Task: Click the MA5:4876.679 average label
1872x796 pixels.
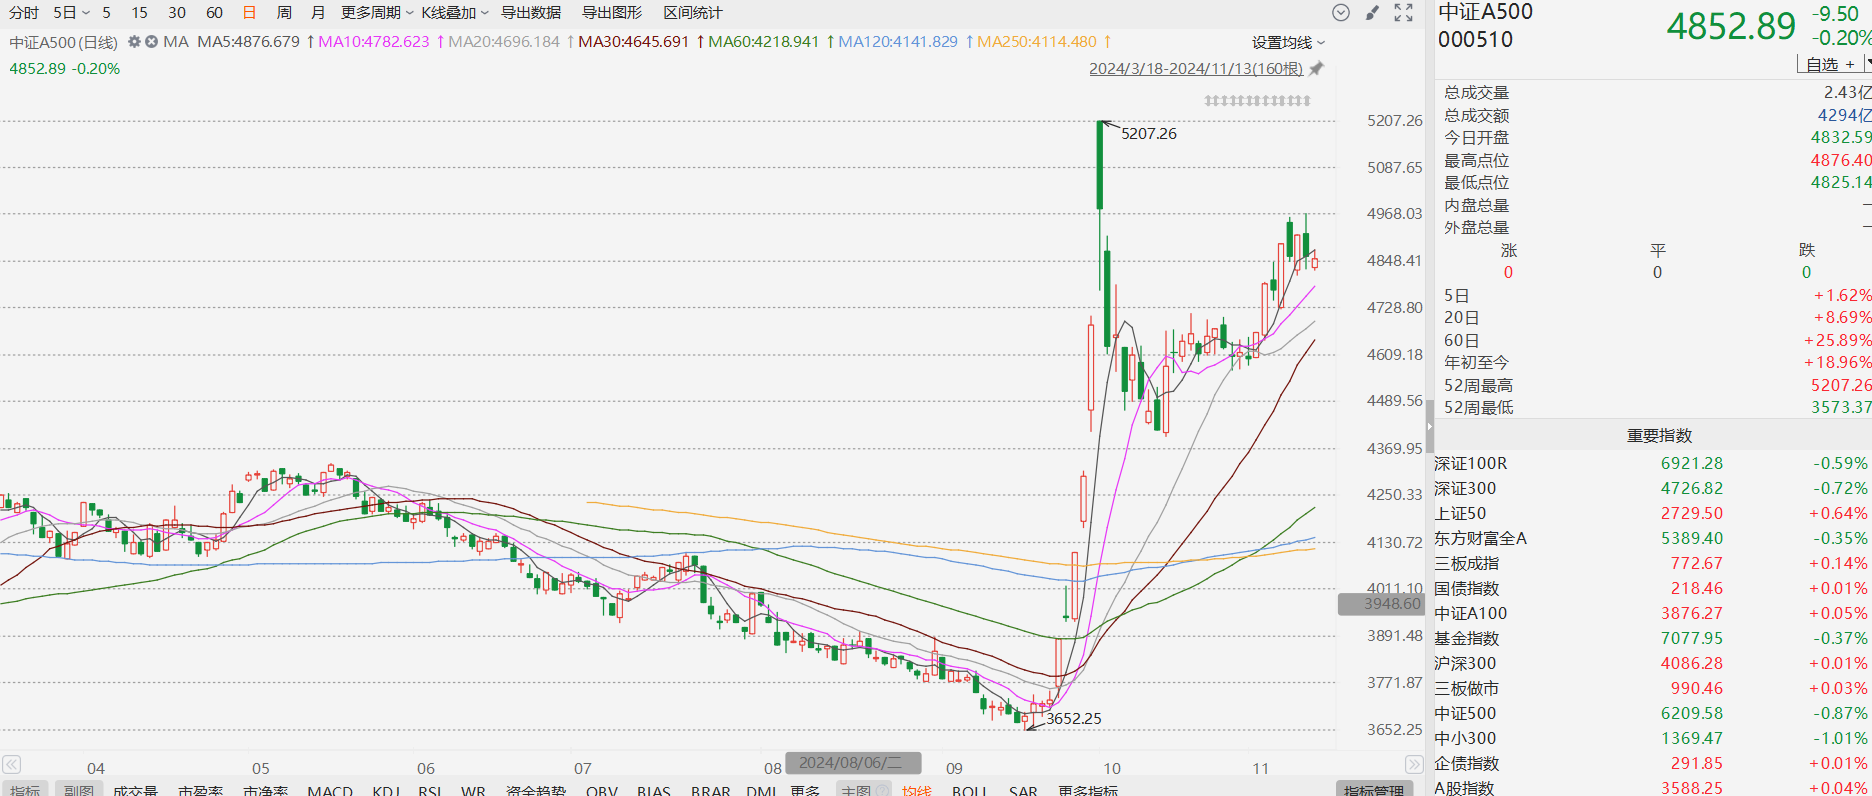Action: pyautogui.click(x=248, y=42)
